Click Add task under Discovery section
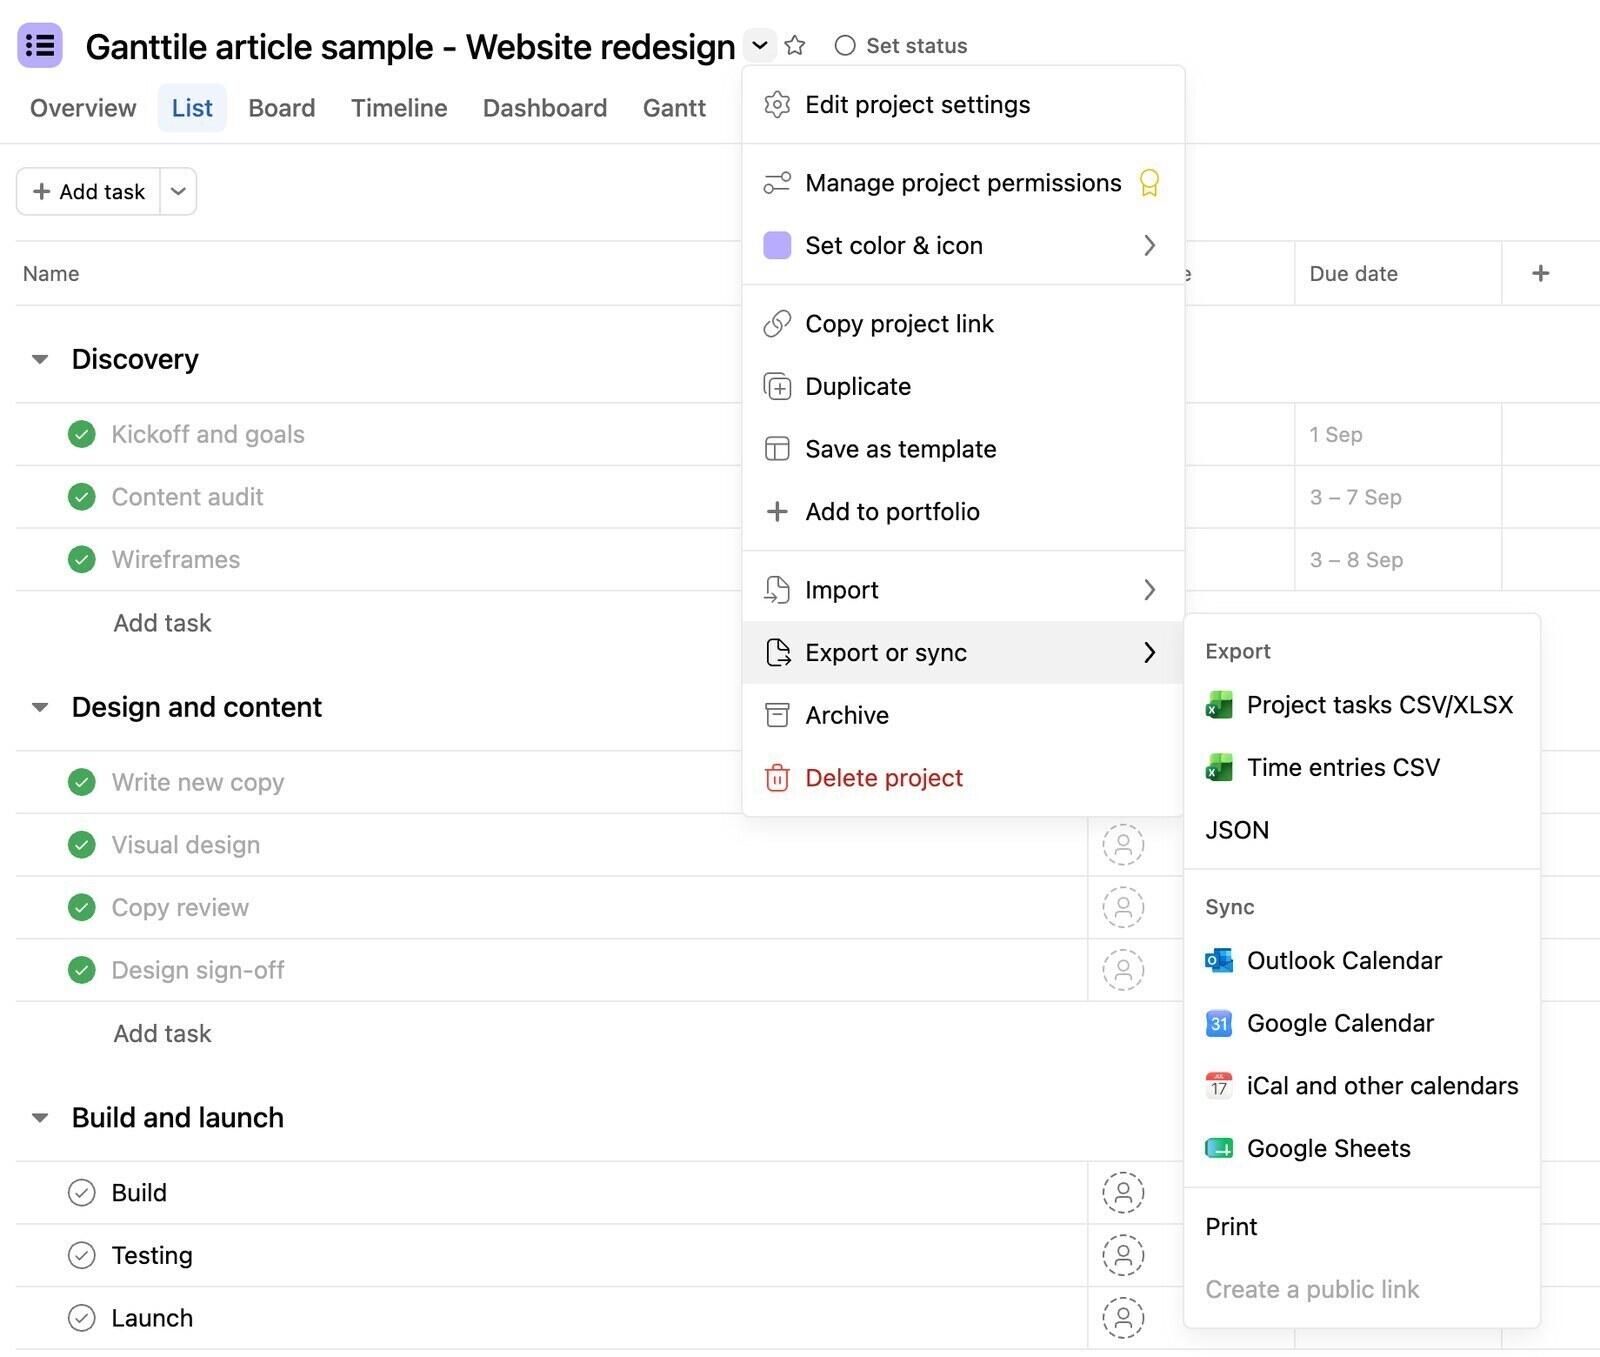Screen dimensions: 1600x1357 (x=162, y=623)
